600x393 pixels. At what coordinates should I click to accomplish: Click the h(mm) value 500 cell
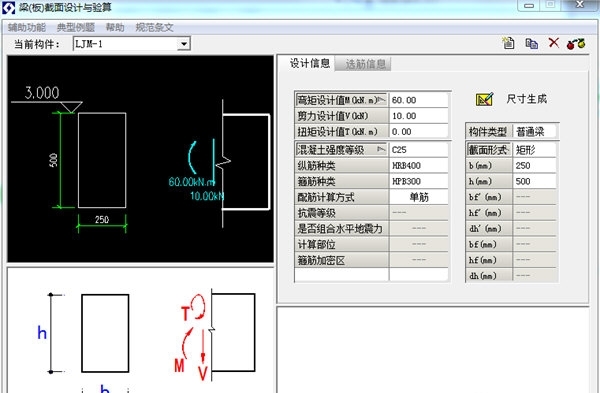[534, 181]
